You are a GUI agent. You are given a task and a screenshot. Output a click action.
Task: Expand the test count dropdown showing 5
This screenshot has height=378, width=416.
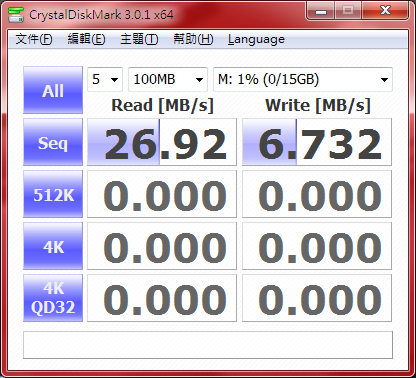pos(105,79)
